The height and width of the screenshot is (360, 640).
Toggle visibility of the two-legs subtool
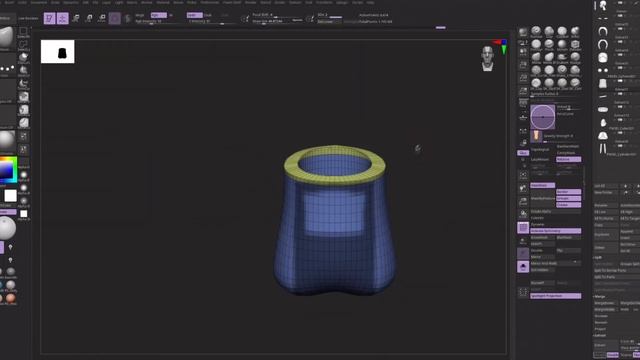(x=620, y=147)
